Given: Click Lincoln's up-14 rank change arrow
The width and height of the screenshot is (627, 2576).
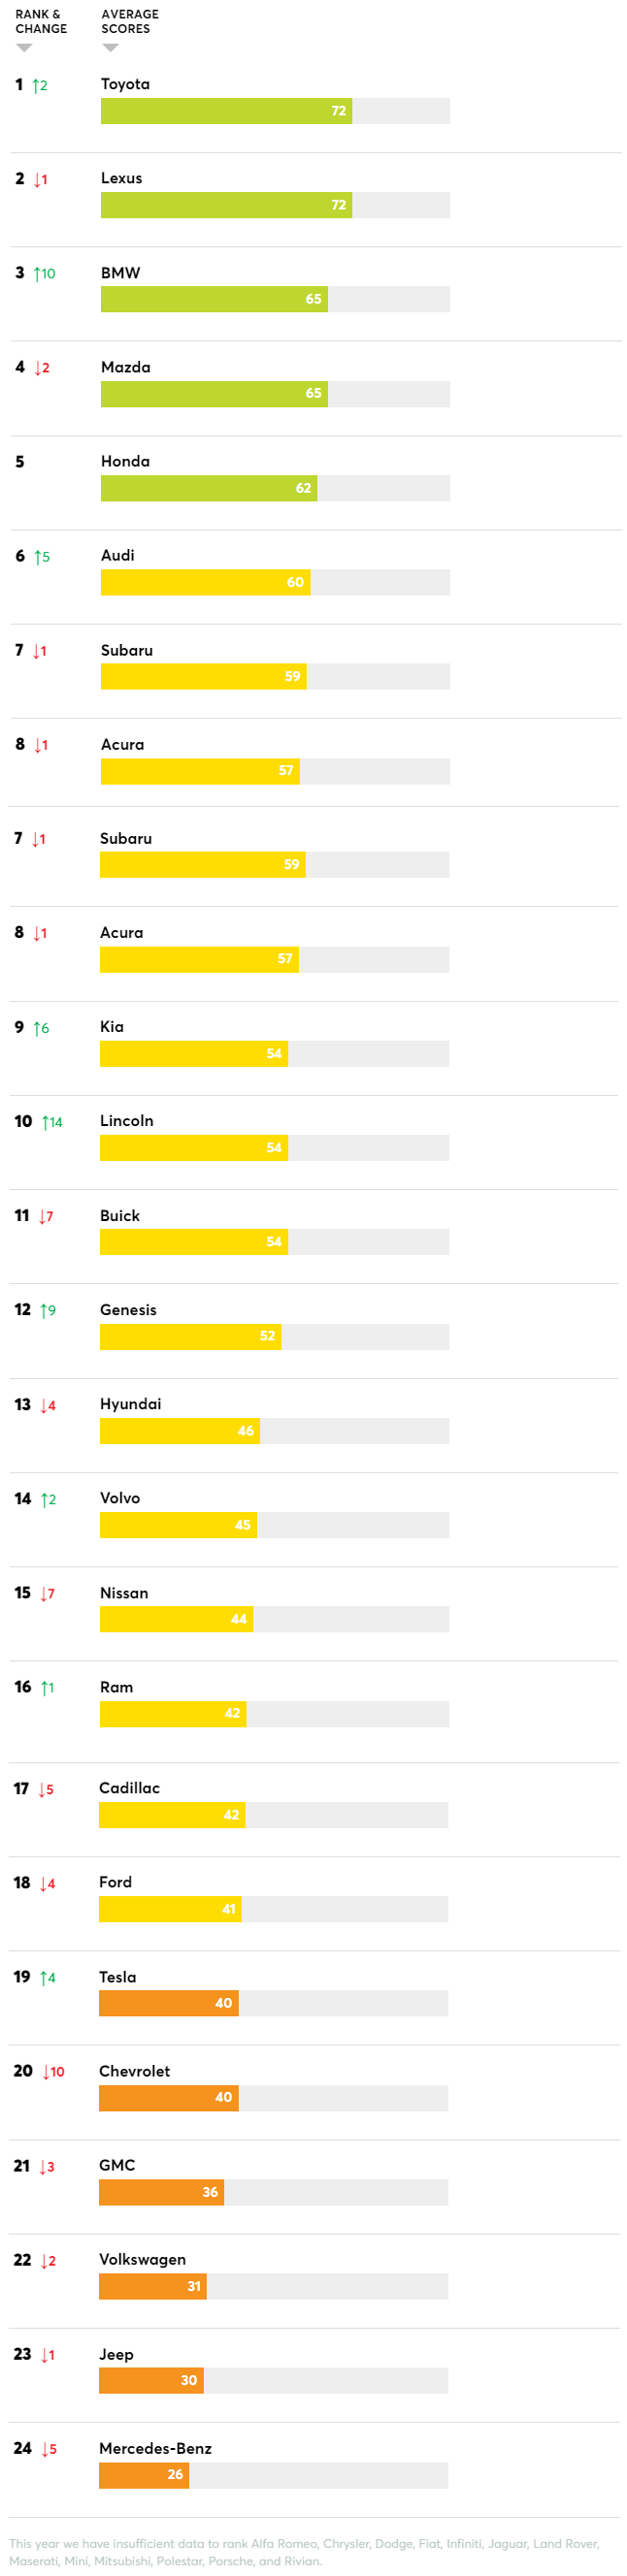Looking at the screenshot, I should point(51,1123).
